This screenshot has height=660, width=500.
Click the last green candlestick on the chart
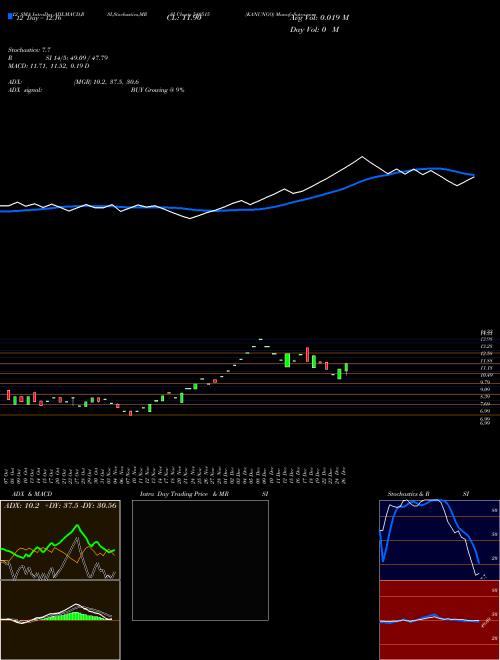346,368
